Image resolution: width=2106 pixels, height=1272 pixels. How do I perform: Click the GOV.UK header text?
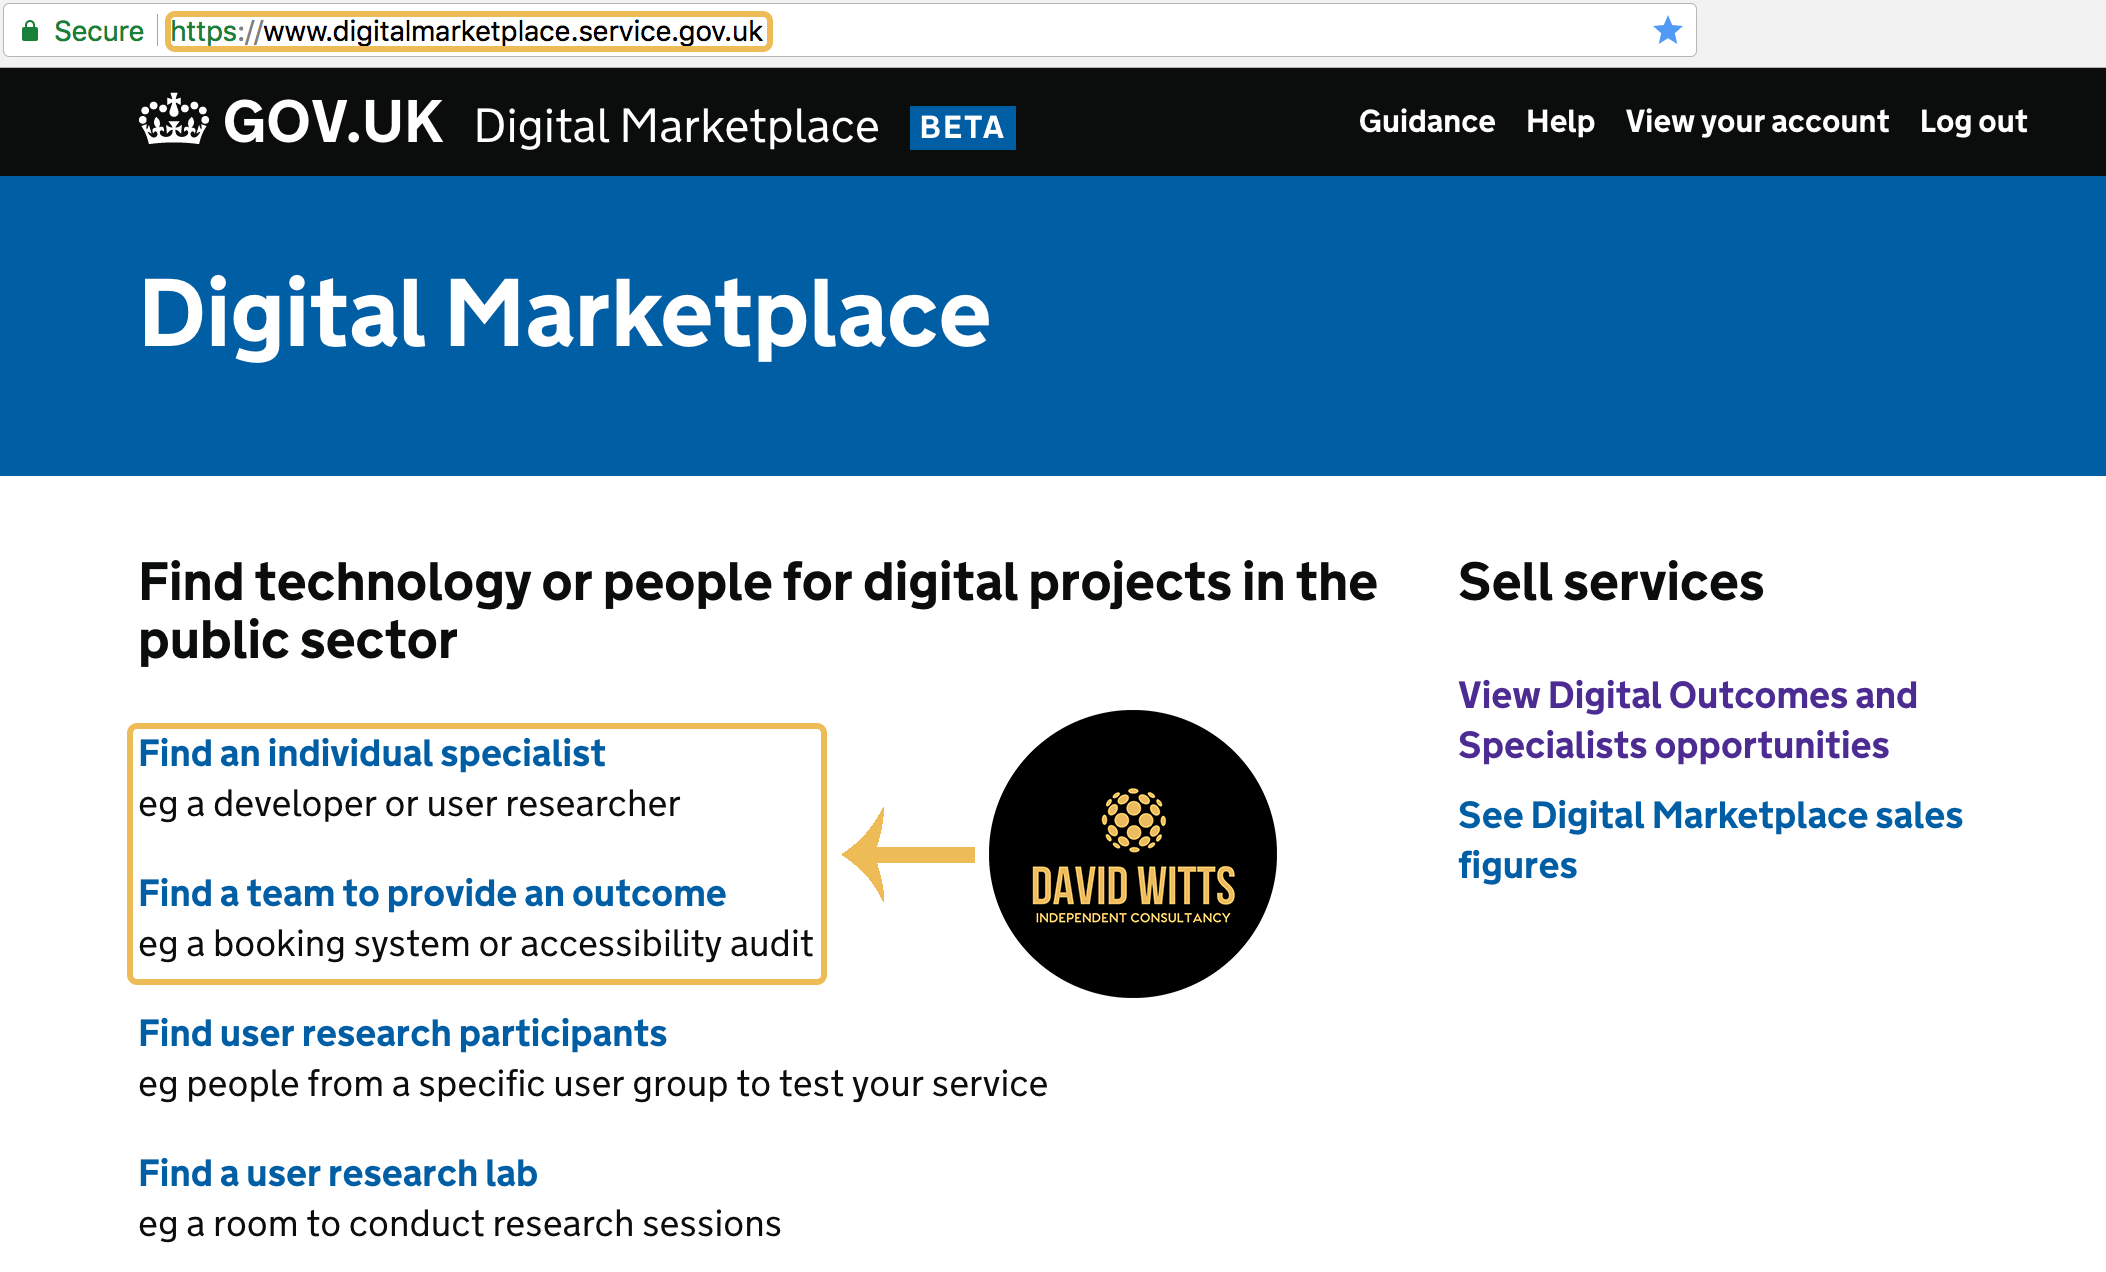tap(333, 122)
